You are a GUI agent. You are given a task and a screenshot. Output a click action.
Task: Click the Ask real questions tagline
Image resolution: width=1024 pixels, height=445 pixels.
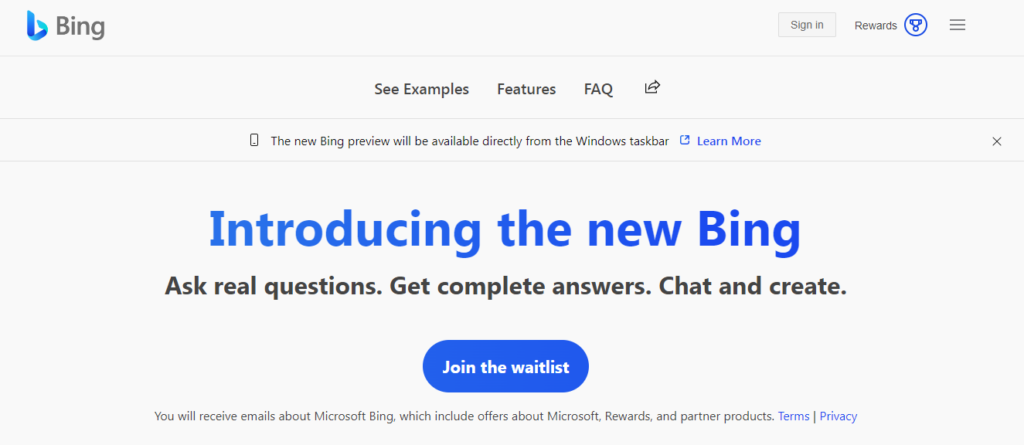[505, 286]
